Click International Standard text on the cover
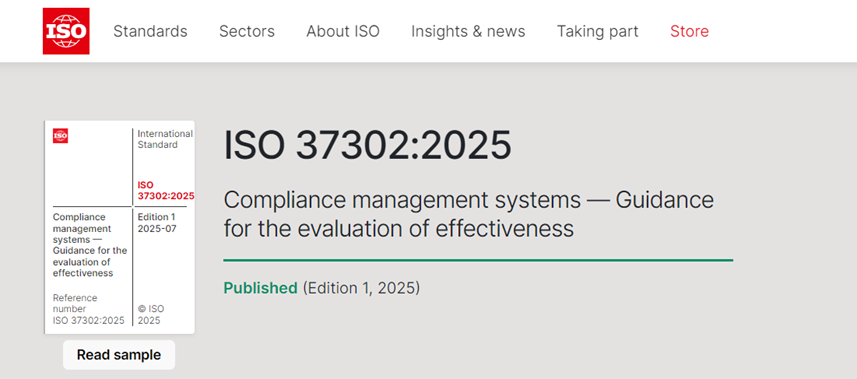The image size is (857, 379). 165,139
